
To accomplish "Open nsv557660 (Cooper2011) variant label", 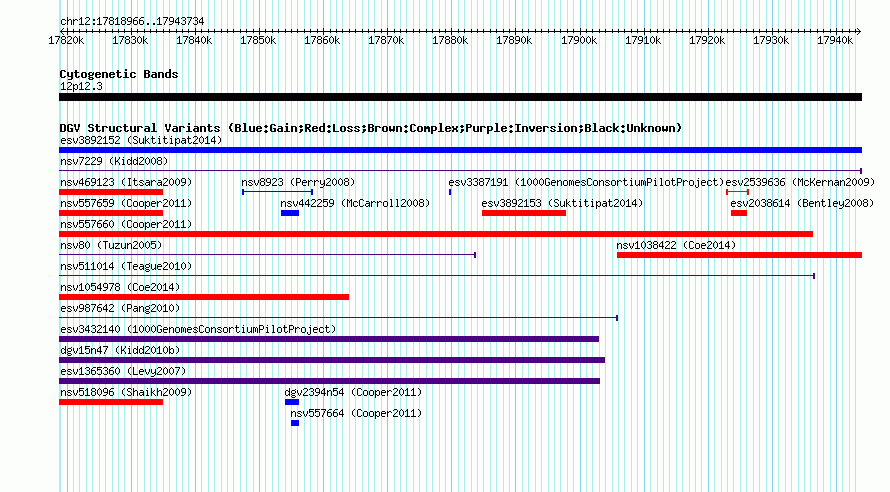I will point(126,224).
